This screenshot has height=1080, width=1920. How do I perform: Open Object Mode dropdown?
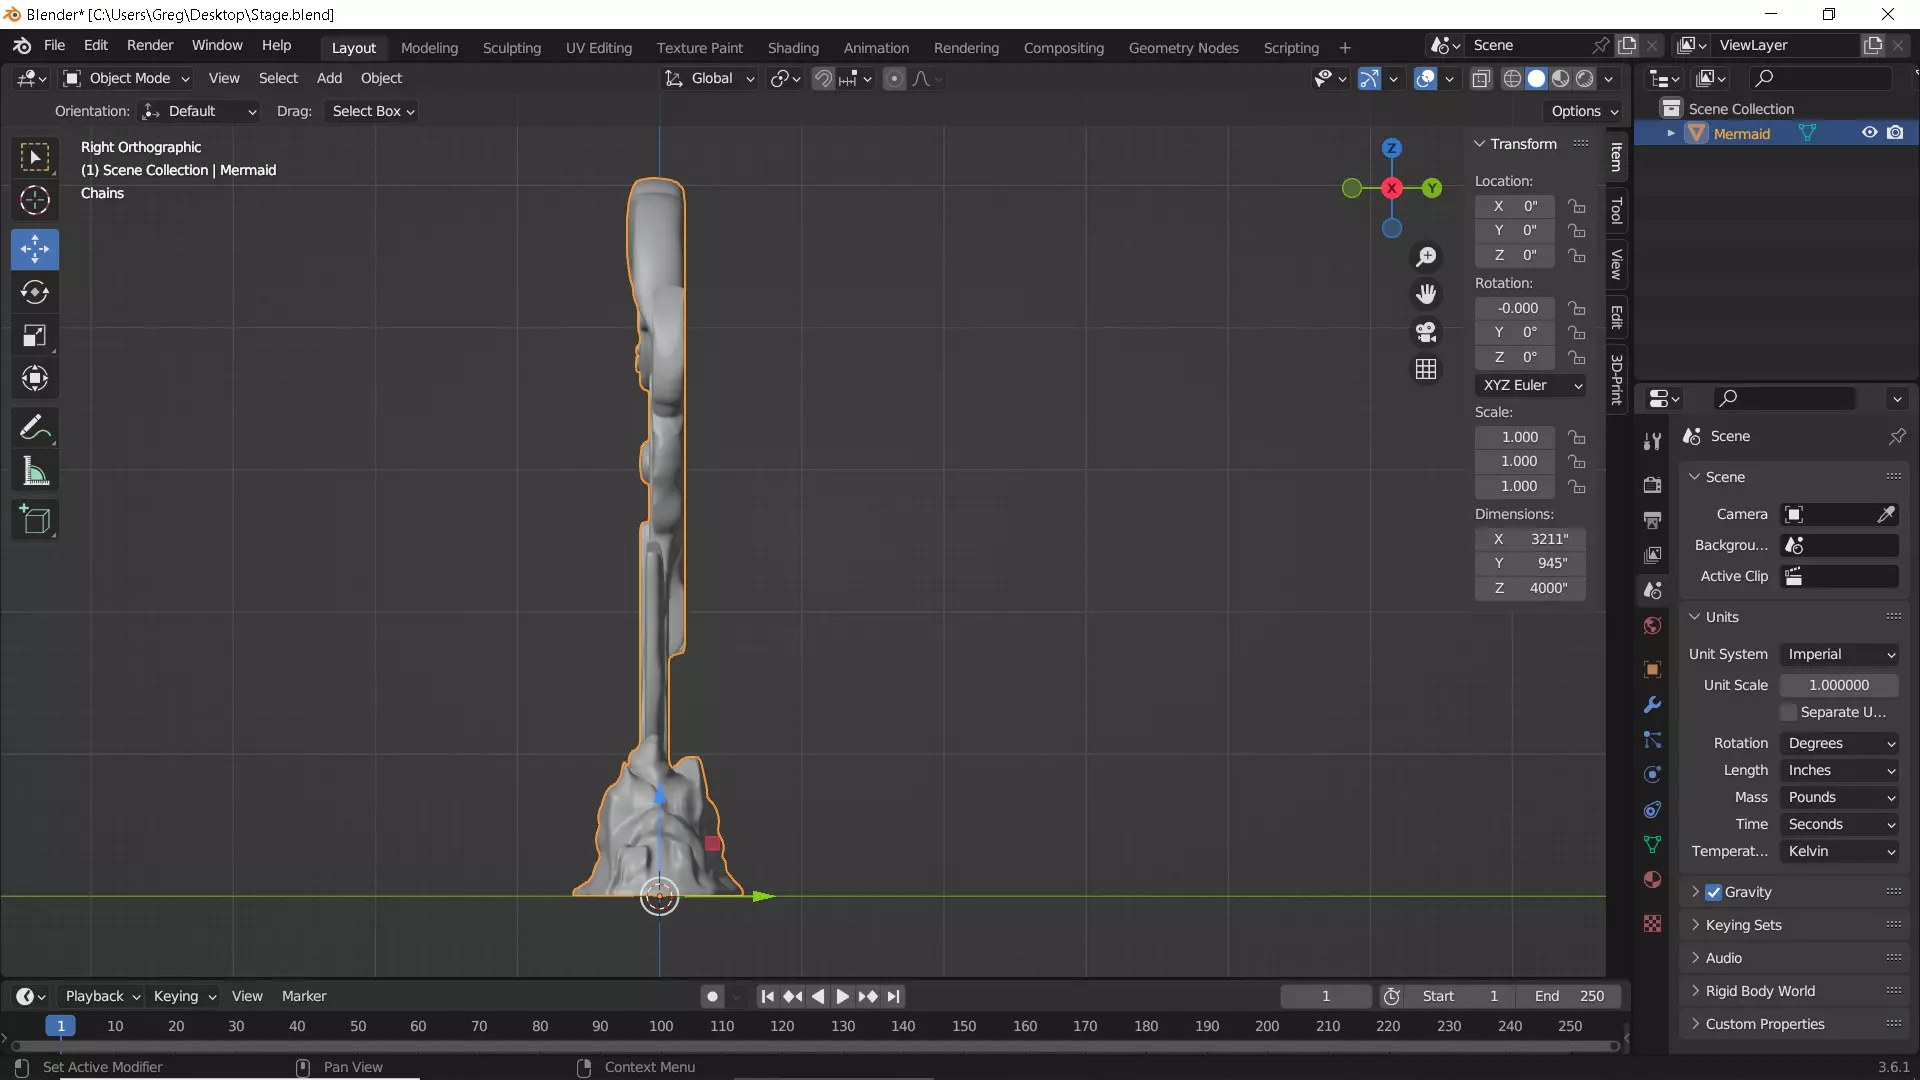(x=127, y=78)
